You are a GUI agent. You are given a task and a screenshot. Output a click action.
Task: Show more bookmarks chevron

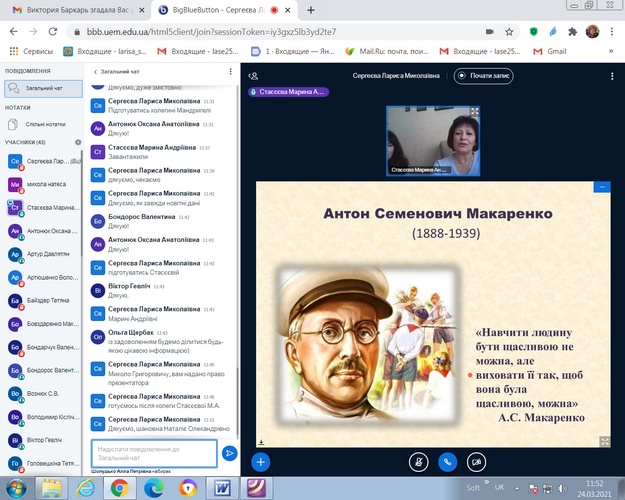[611, 51]
